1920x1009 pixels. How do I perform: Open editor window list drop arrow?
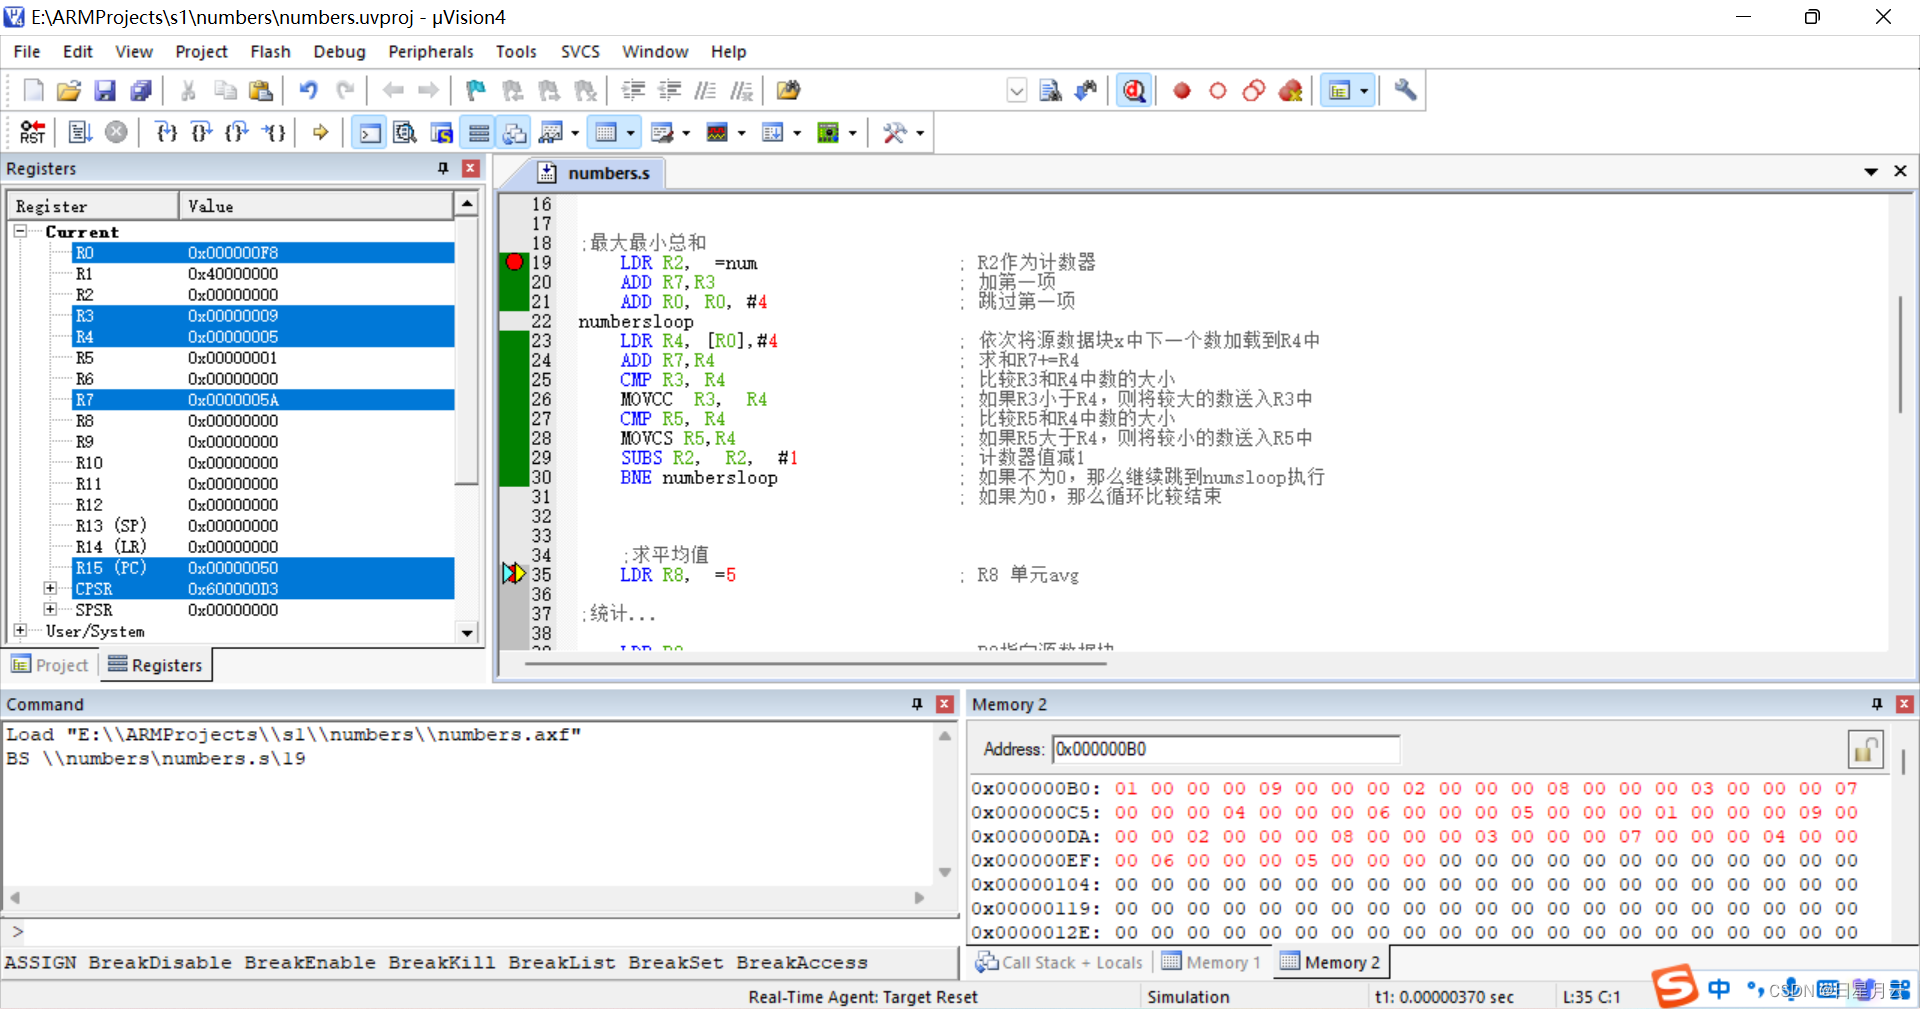click(1871, 172)
